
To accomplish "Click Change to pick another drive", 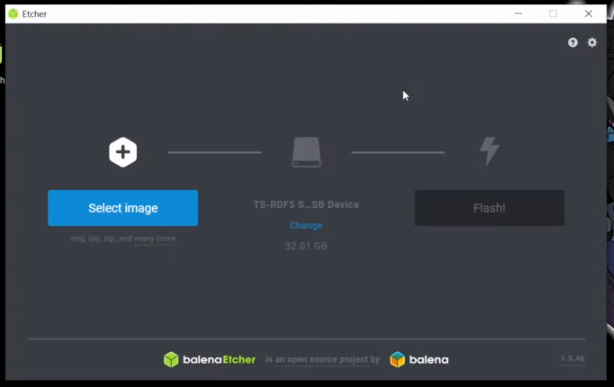I will [x=306, y=225].
